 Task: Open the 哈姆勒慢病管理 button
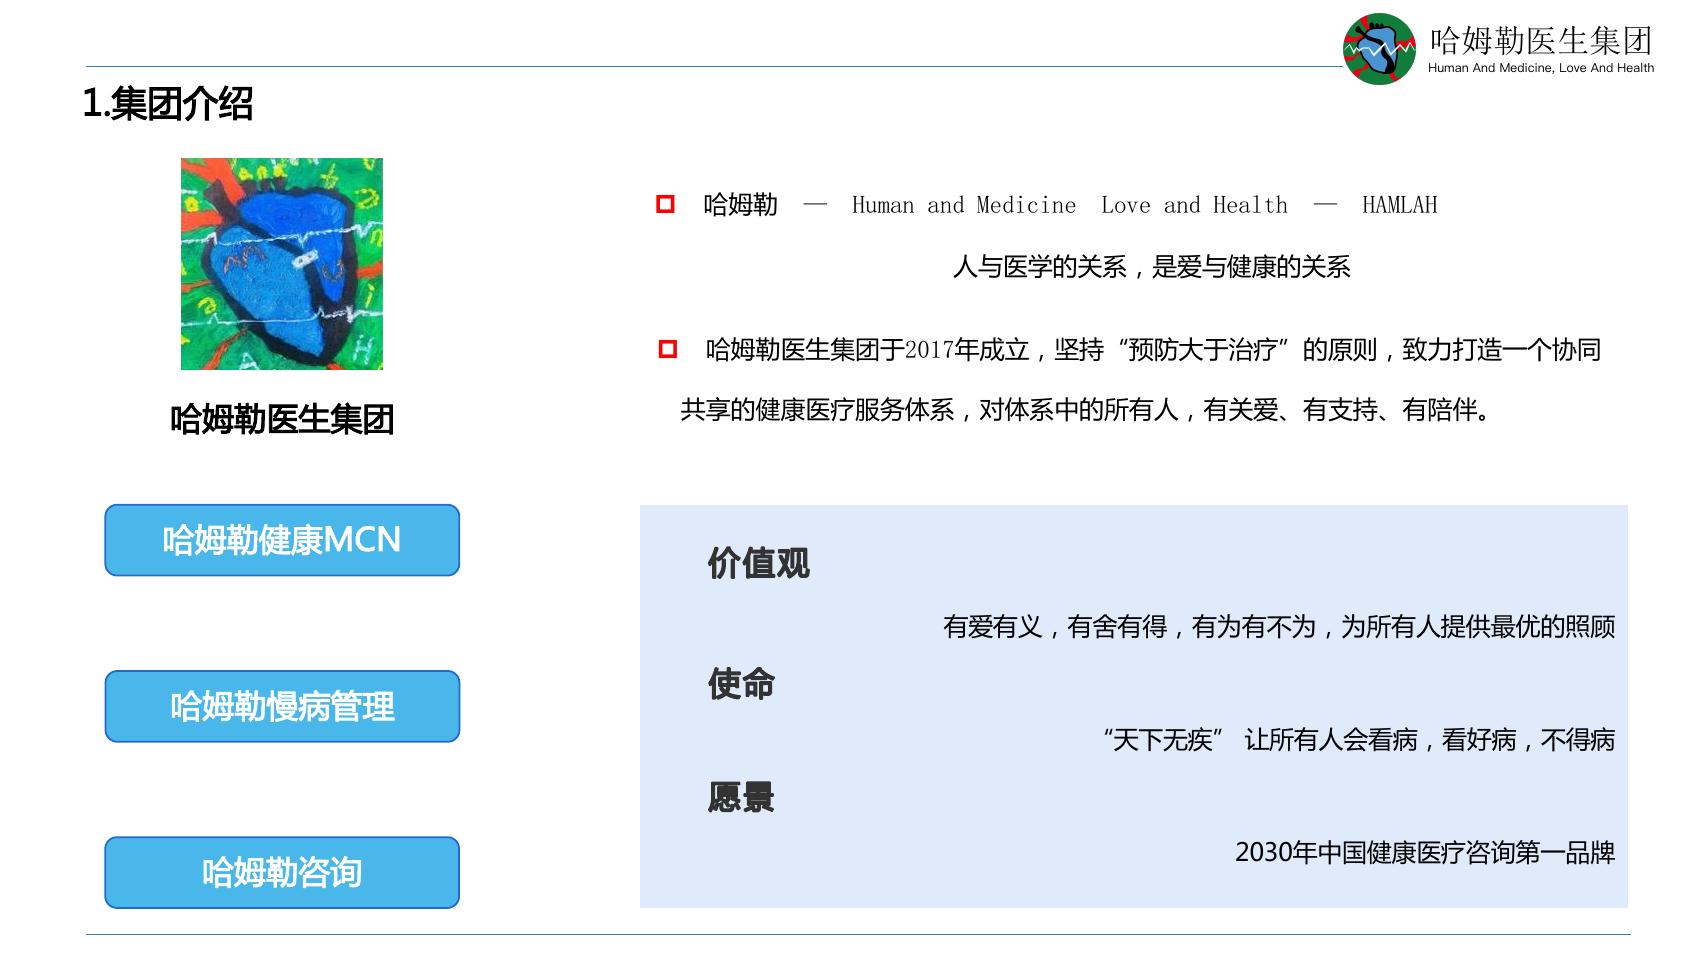coord(282,706)
